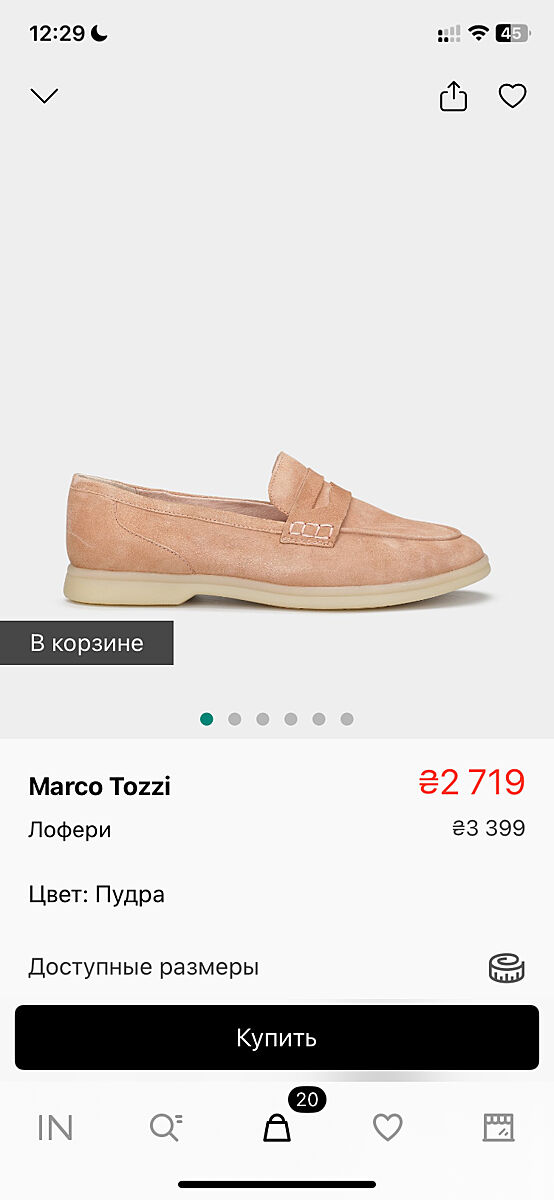Expand Доступные размеры section
This screenshot has height=1200, width=554.
(277, 967)
